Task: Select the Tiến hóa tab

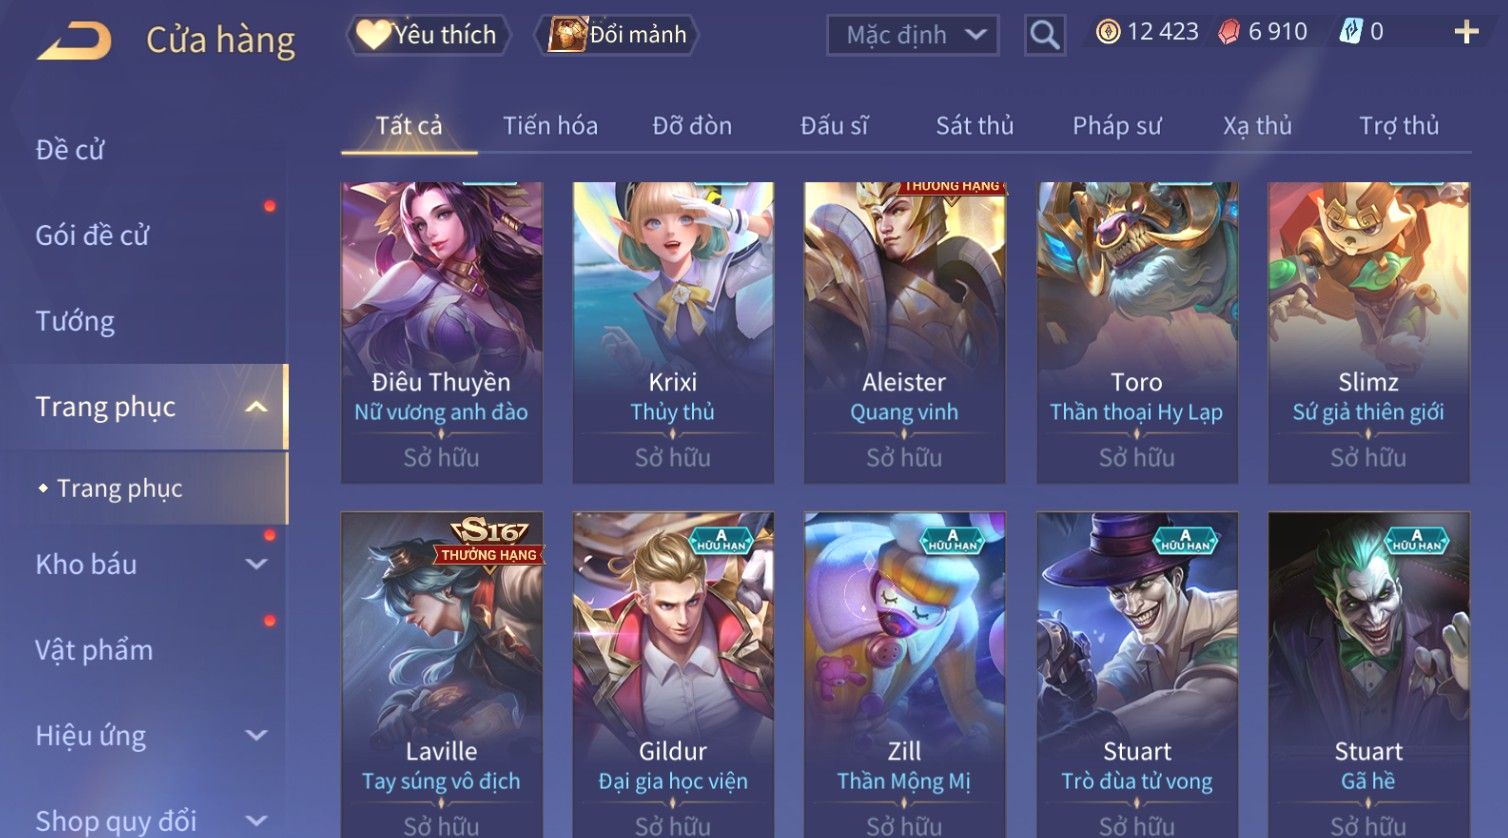Action: 550,126
